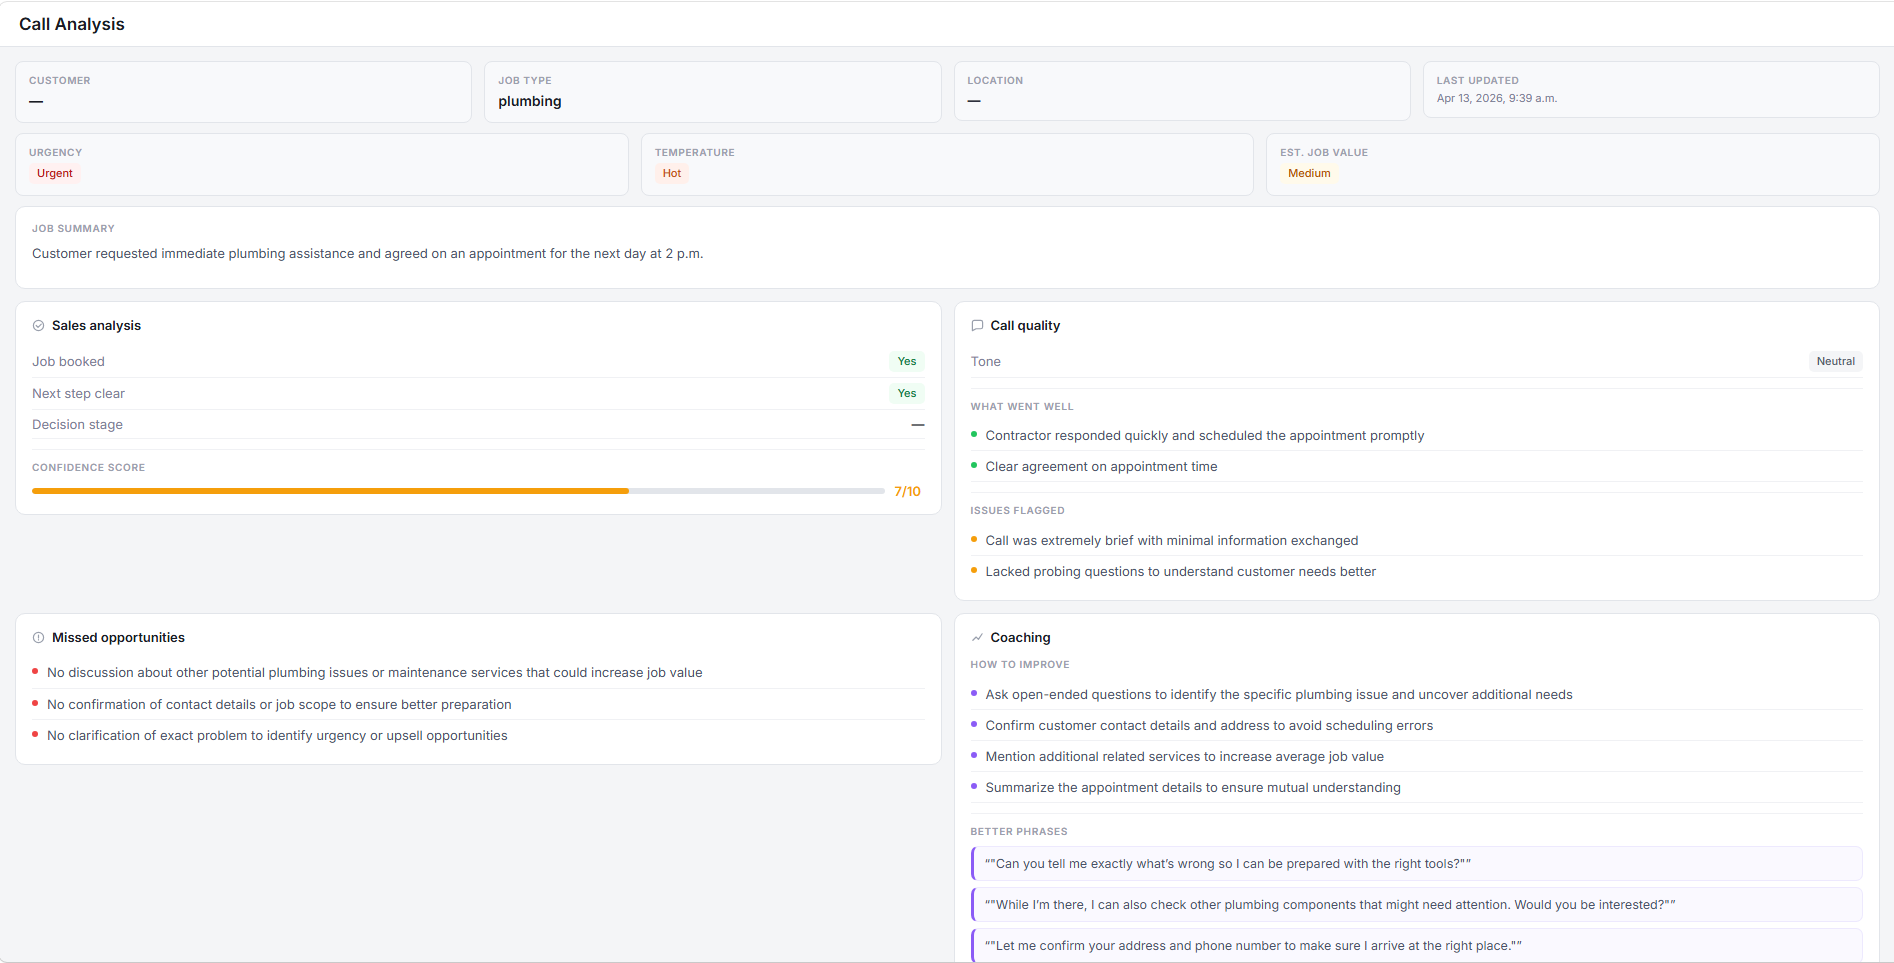Click the Urgent urgency badge
1894x963 pixels.
click(x=55, y=174)
